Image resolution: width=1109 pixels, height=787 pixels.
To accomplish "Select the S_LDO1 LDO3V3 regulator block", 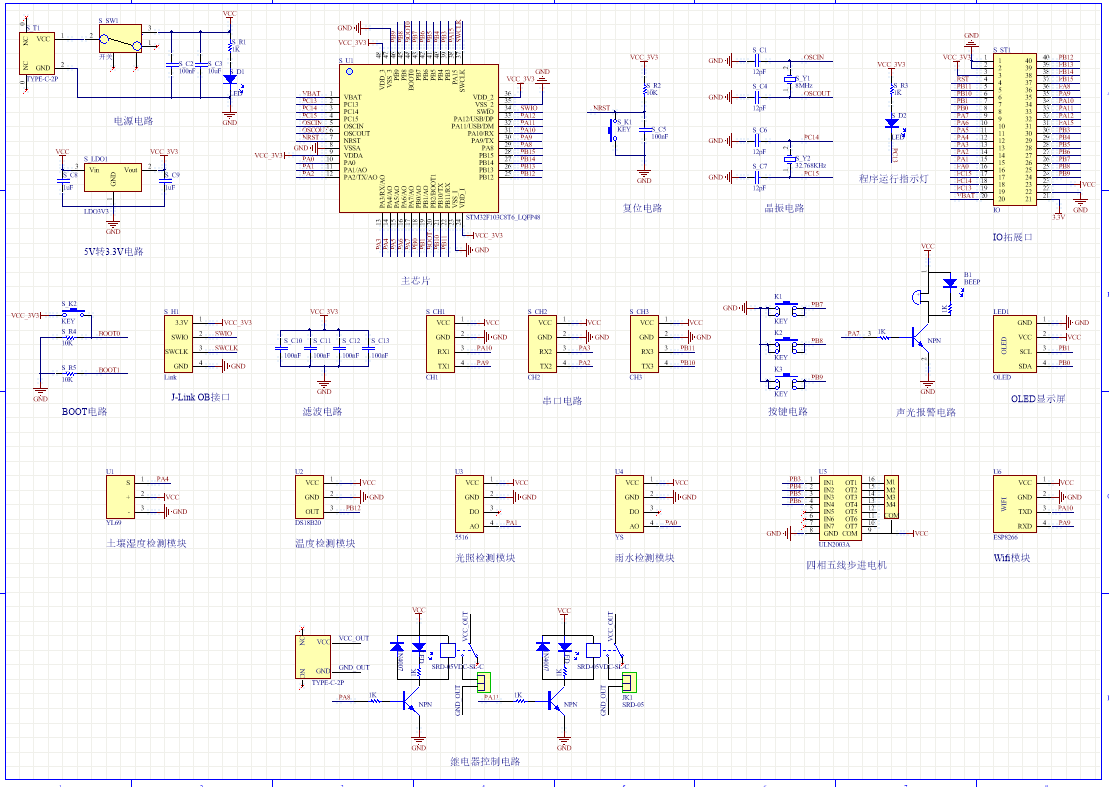I will tap(112, 178).
